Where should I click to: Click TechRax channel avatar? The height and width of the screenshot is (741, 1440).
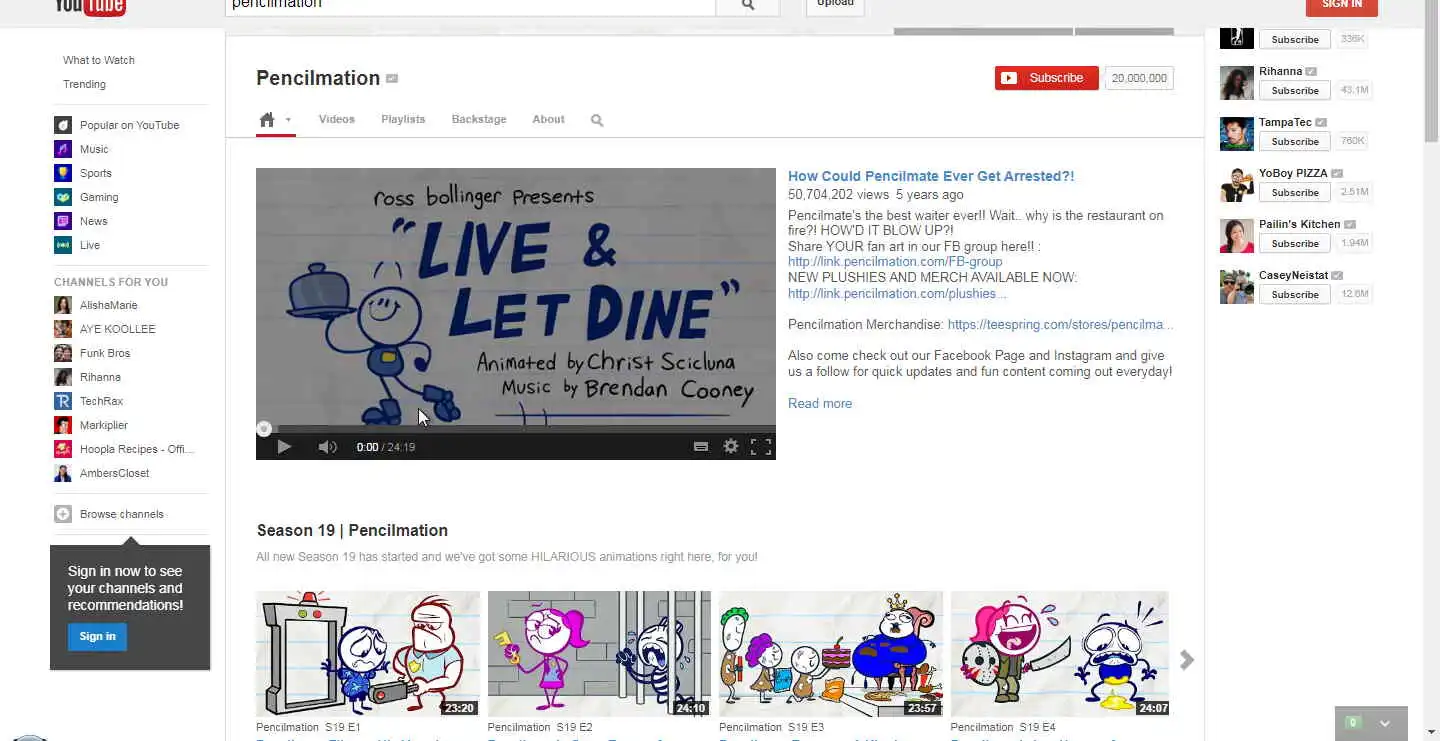[63, 401]
